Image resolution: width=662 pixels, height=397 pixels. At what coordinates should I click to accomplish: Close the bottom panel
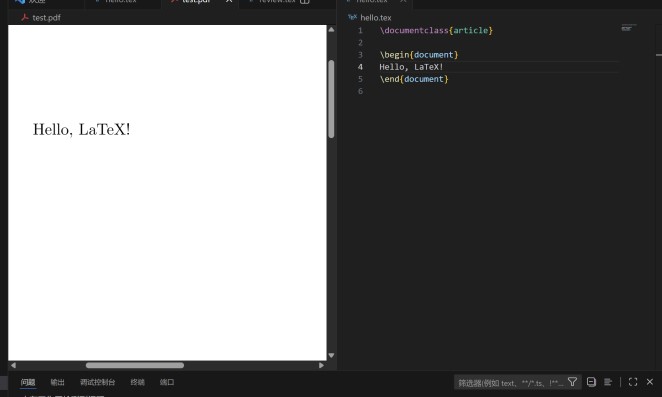pos(649,382)
